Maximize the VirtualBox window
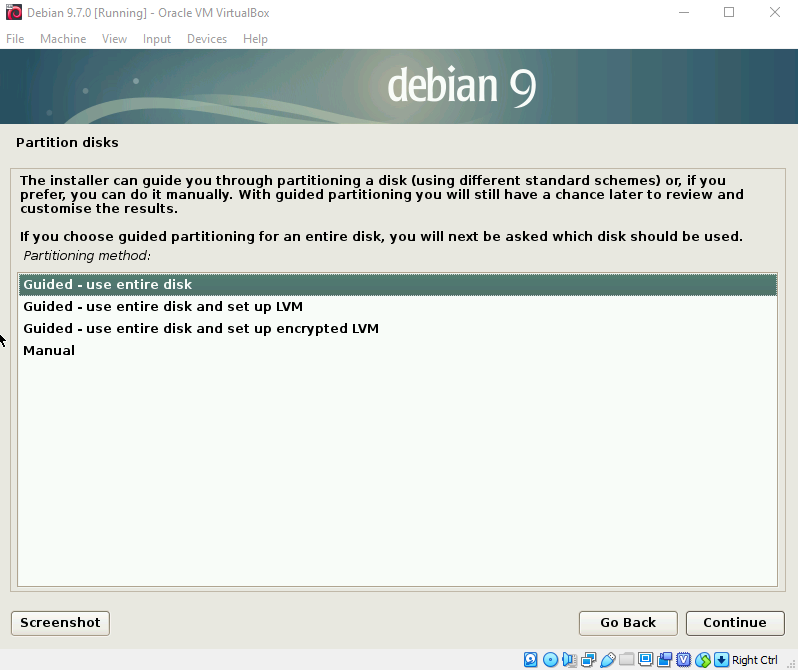This screenshot has width=798, height=670. point(729,12)
